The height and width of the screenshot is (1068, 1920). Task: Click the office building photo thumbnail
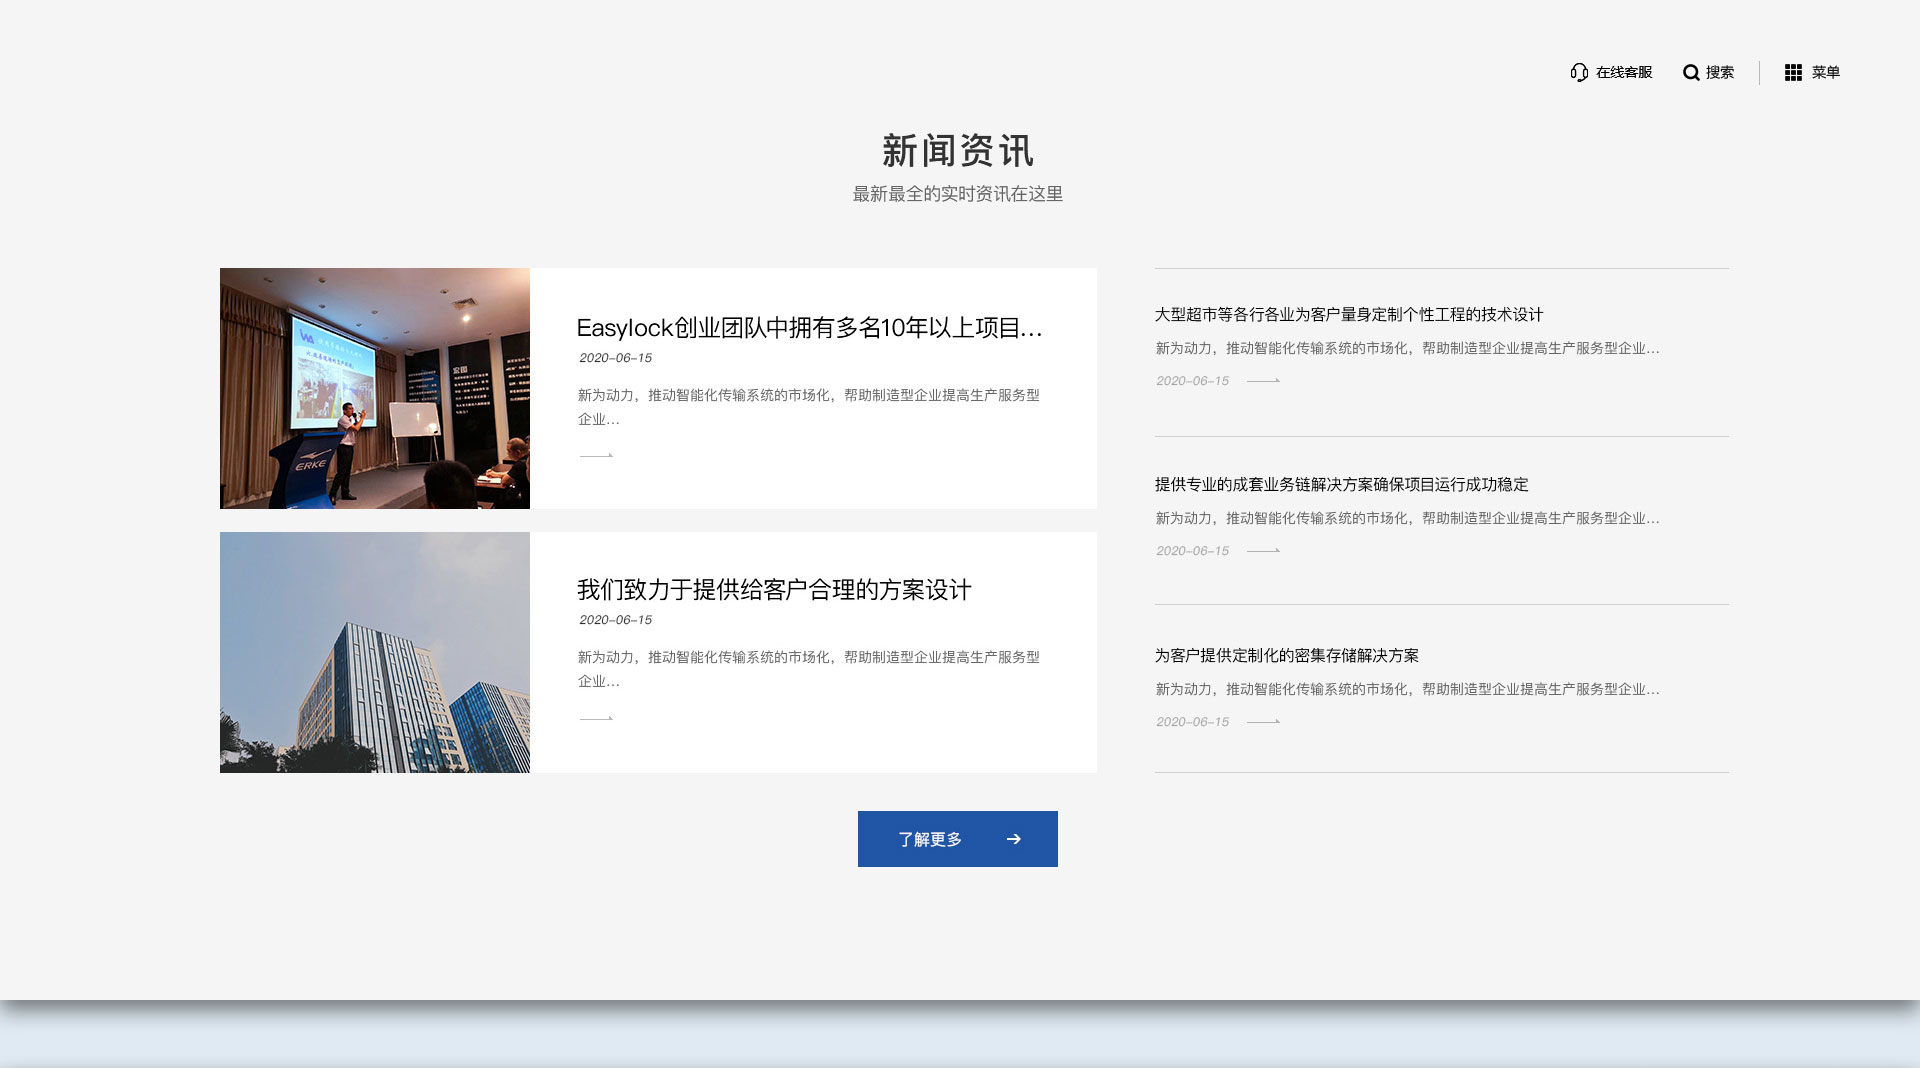pyautogui.click(x=375, y=652)
